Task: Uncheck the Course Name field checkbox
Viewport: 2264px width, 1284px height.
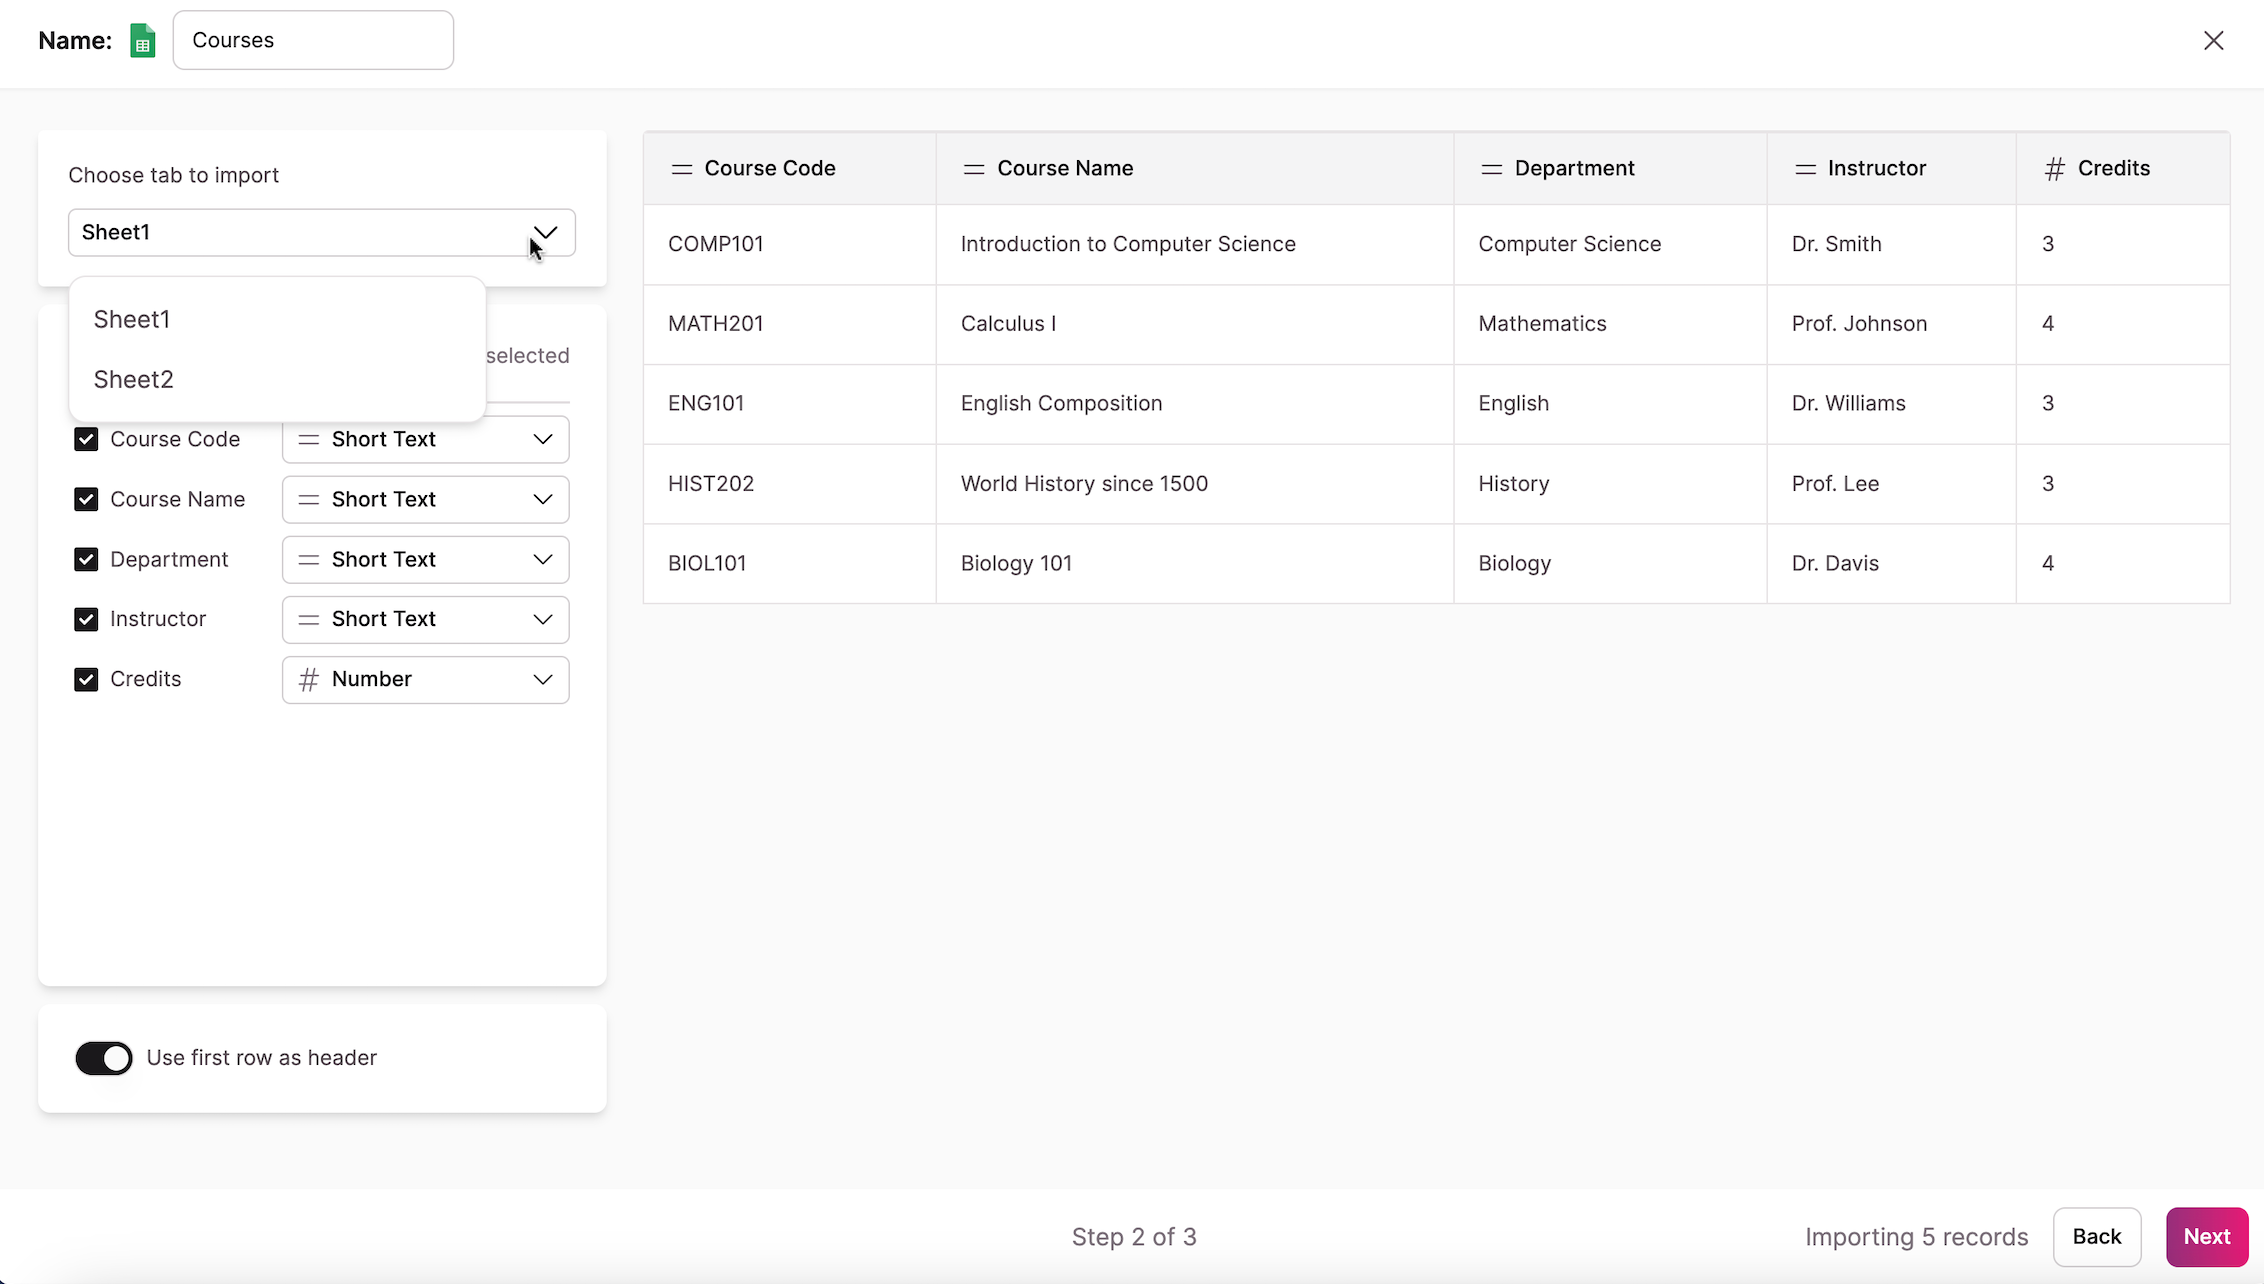Action: pyautogui.click(x=86, y=499)
